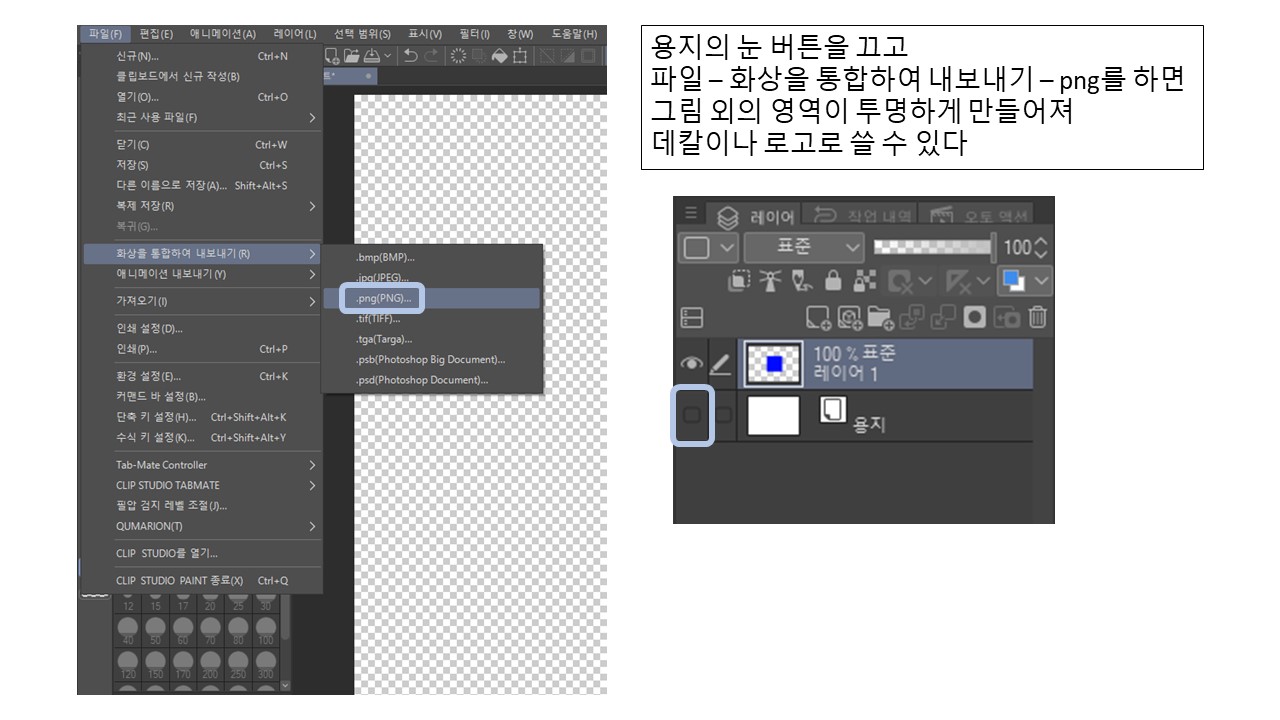Toggle clip to layer below icon
Image resolution: width=1280 pixels, height=720 pixels.
740,280
